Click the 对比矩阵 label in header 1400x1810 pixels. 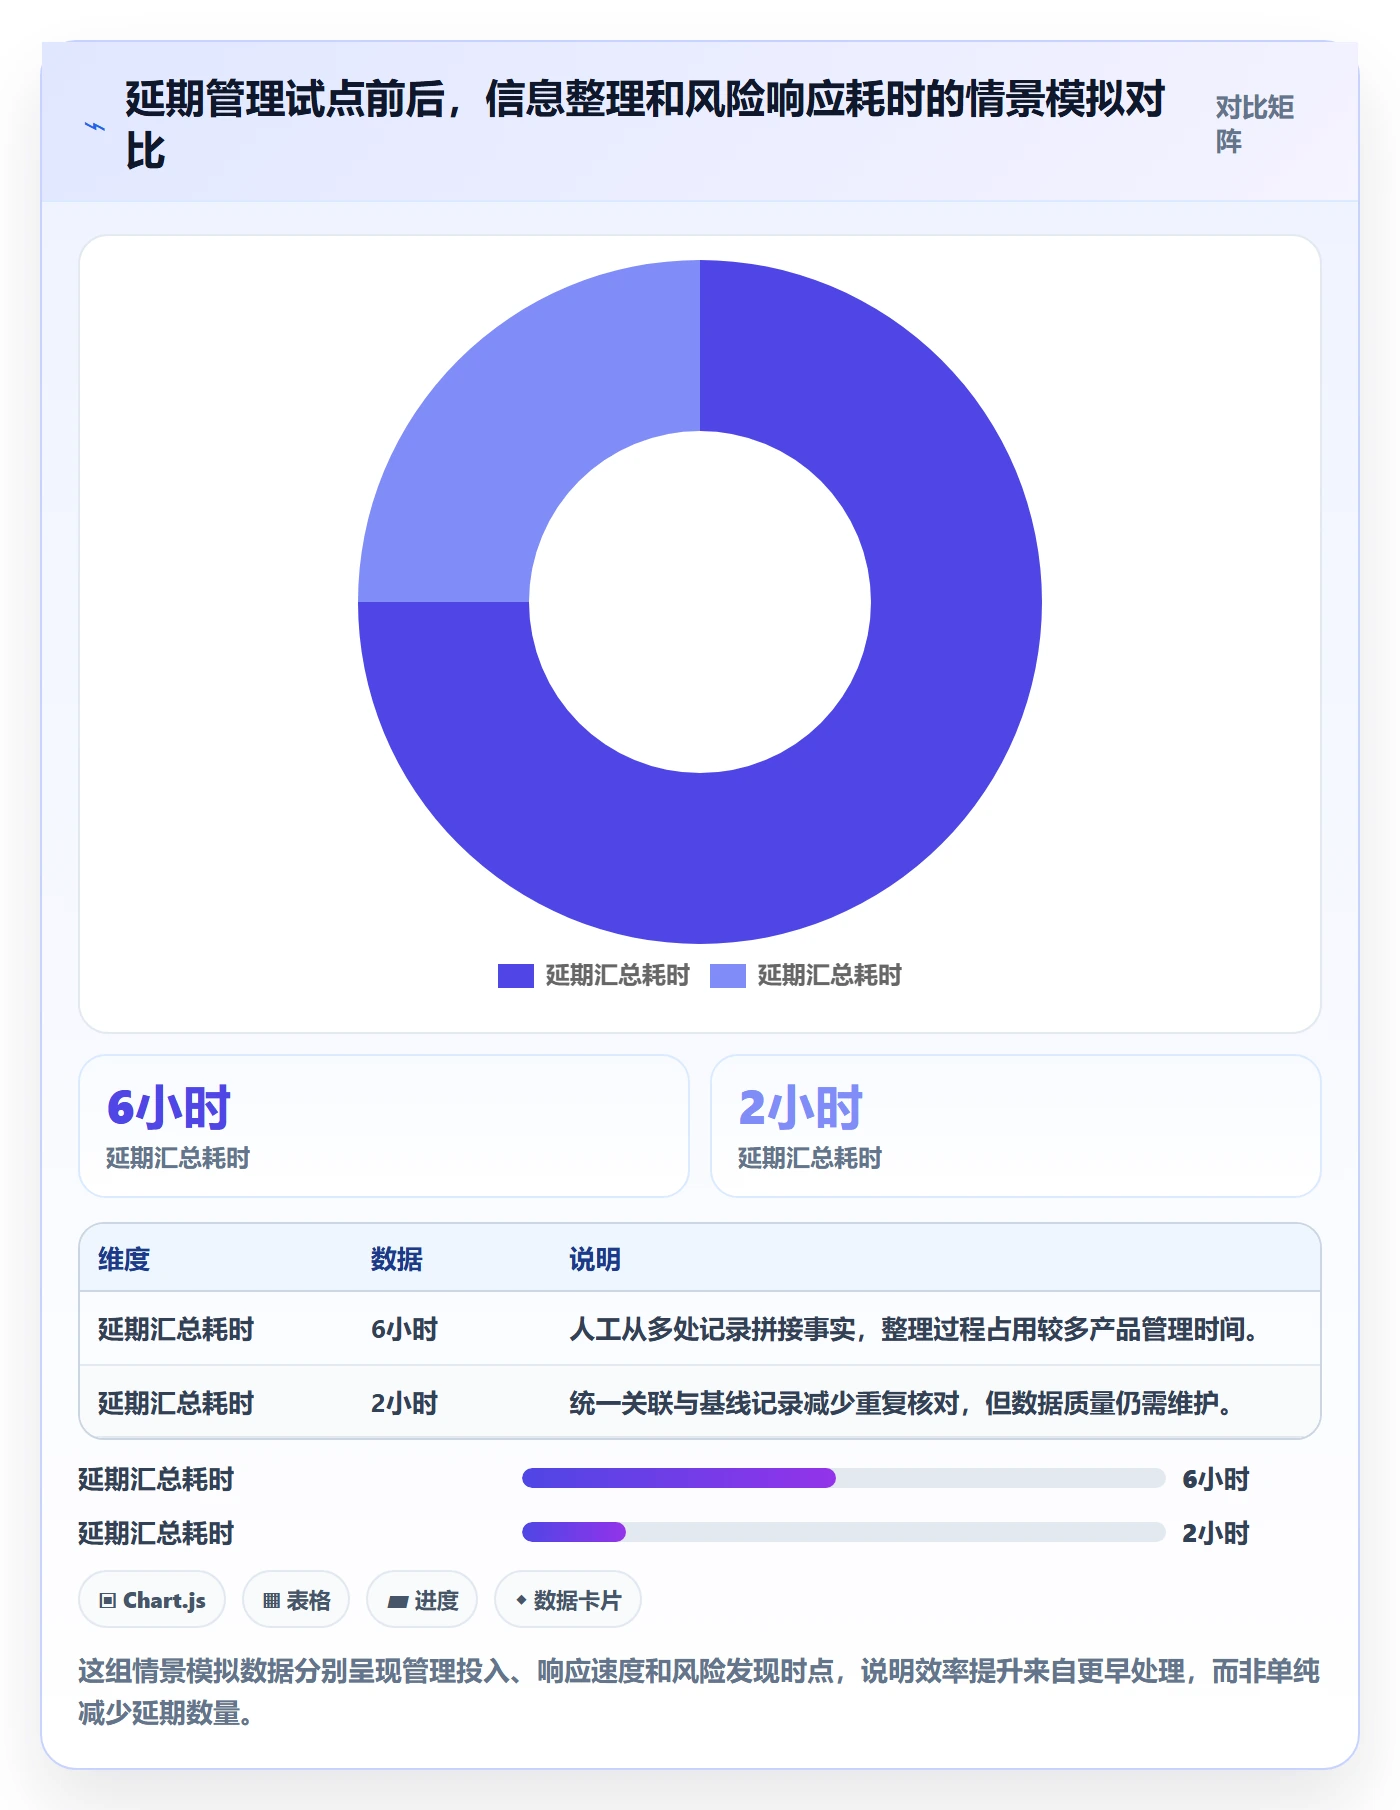[1255, 124]
